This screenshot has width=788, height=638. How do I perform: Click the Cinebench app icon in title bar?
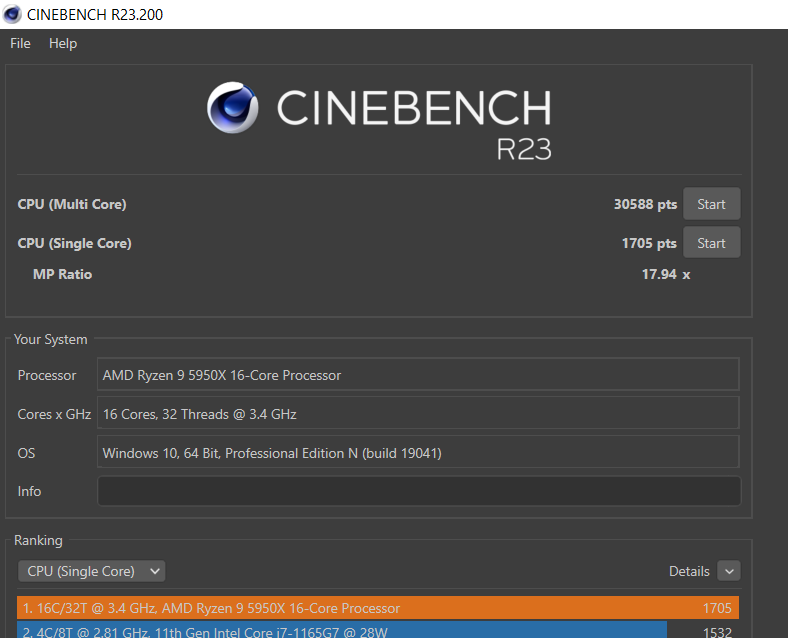(x=12, y=14)
